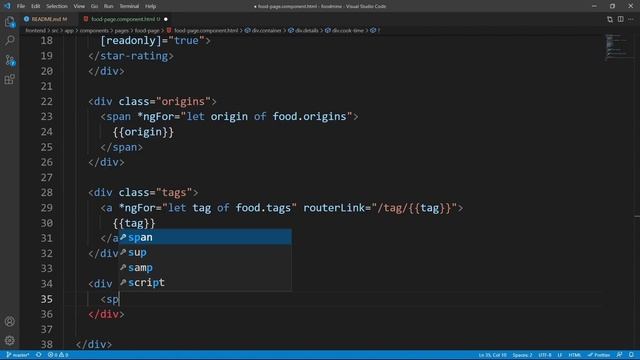Screen dimensions: 640x360
Task: Click line number 22 in the gutter
Action: pyautogui.click(x=47, y=101)
